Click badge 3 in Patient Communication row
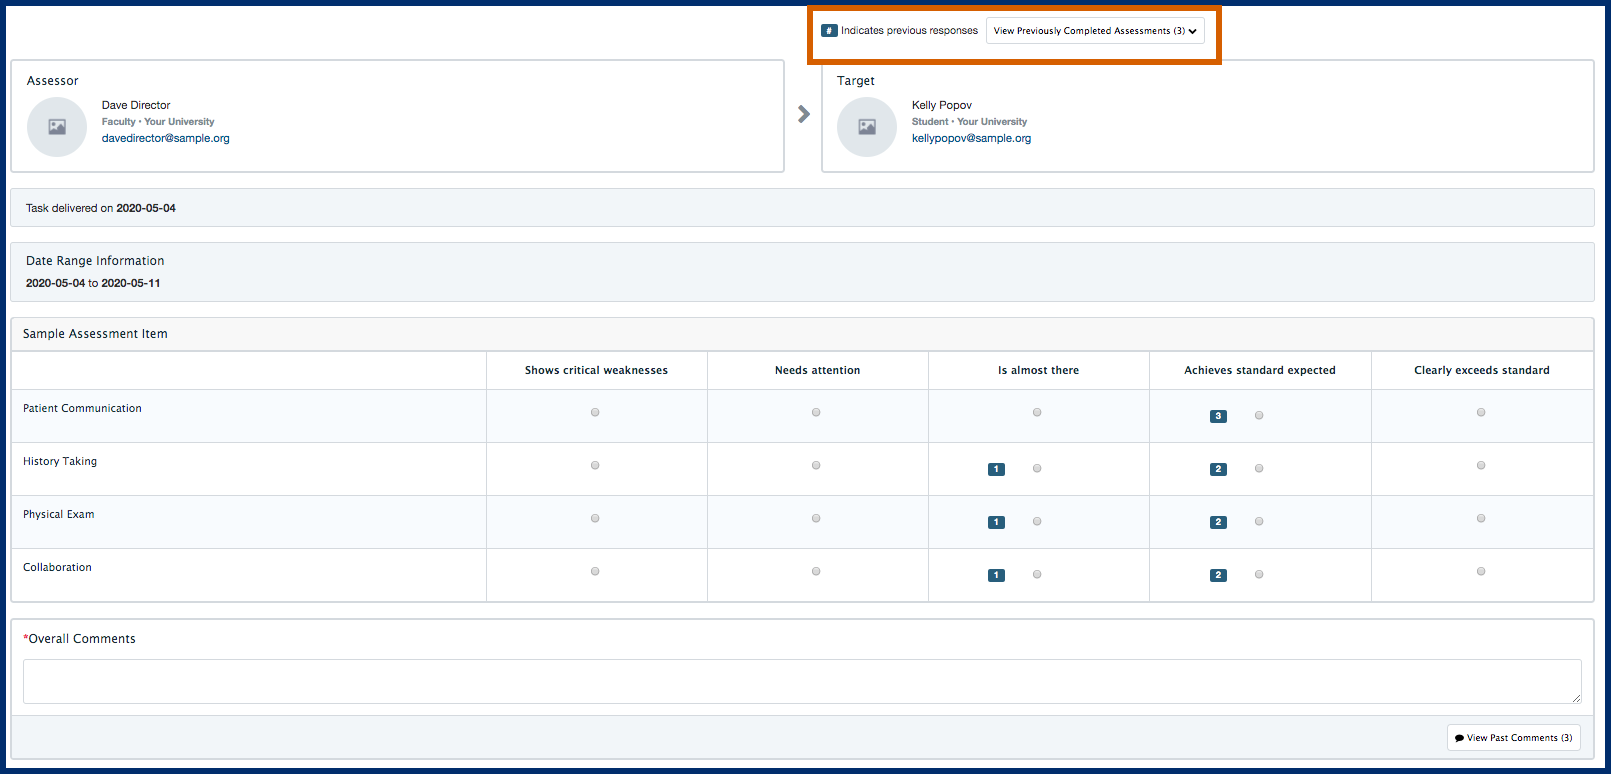This screenshot has height=774, width=1611. tap(1218, 416)
